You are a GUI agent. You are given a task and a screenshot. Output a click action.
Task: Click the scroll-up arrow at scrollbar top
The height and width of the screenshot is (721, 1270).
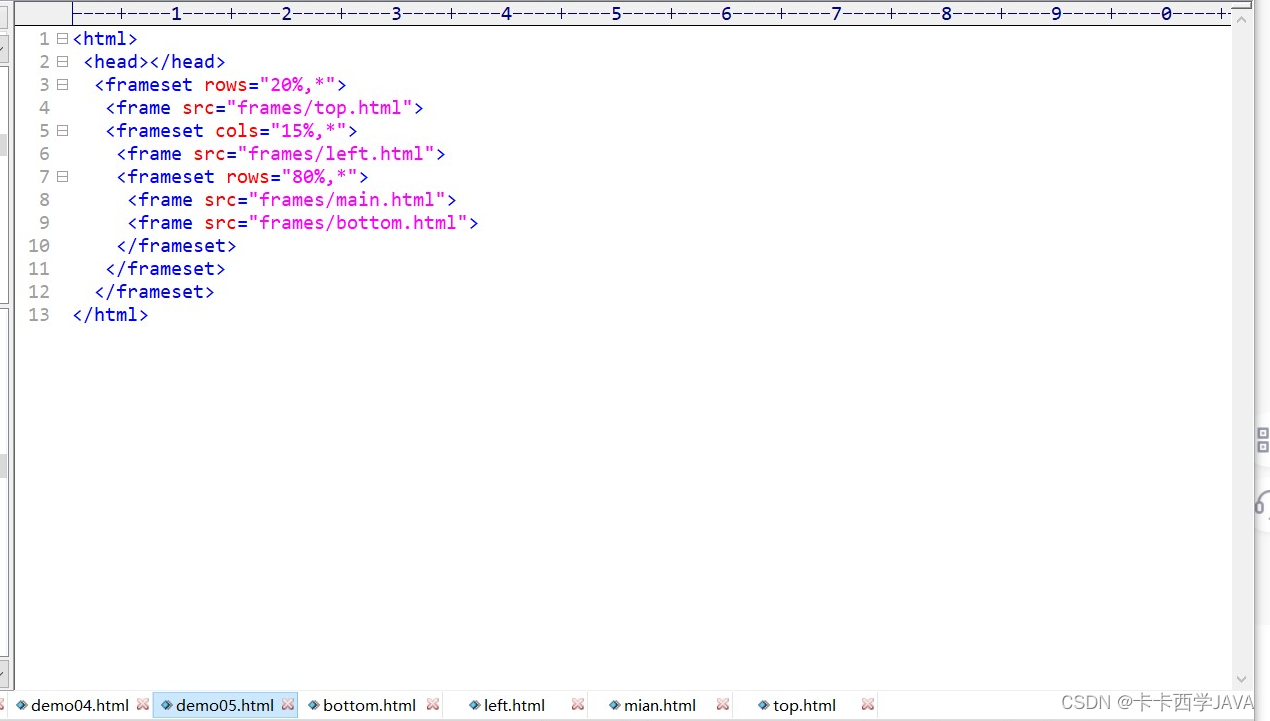[1241, 17]
